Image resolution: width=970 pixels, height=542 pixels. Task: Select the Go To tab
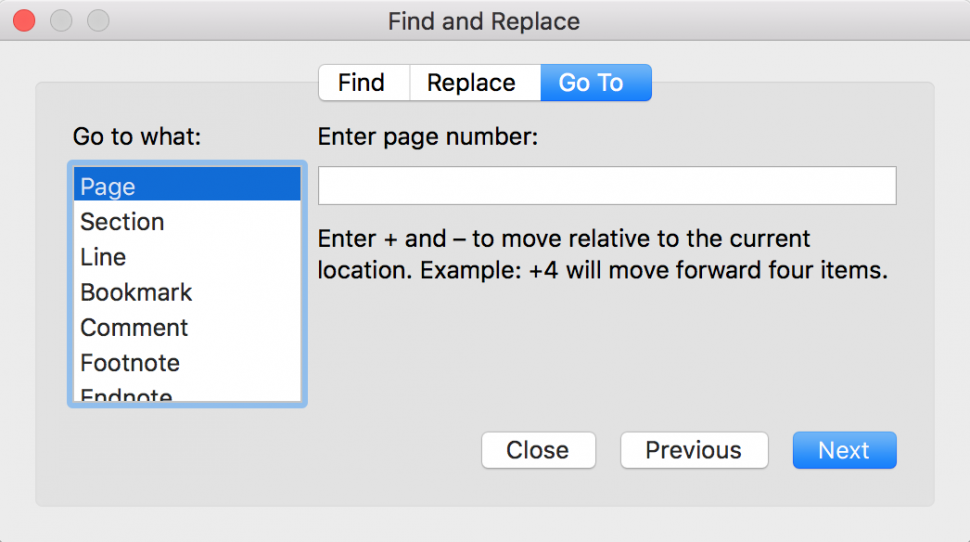pyautogui.click(x=596, y=82)
